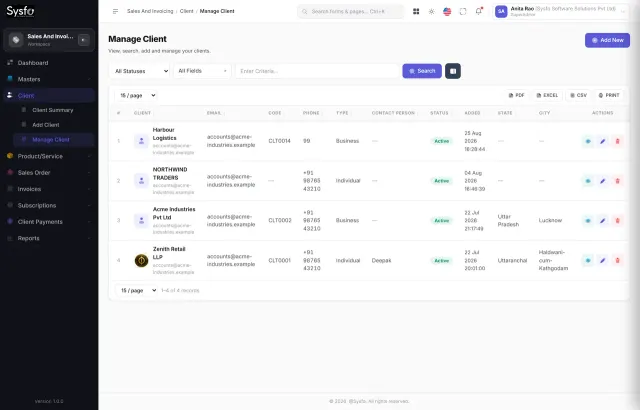Click the dark column toggle button beside Search

pos(453,71)
